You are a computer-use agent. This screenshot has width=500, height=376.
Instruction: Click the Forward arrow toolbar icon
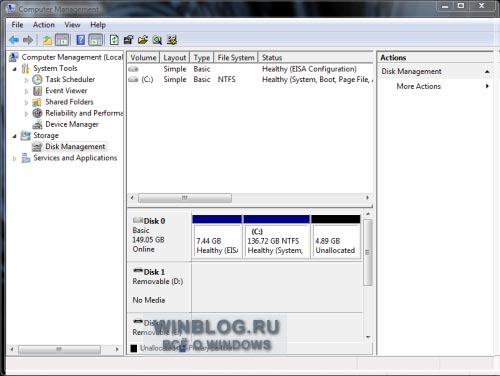click(28, 40)
